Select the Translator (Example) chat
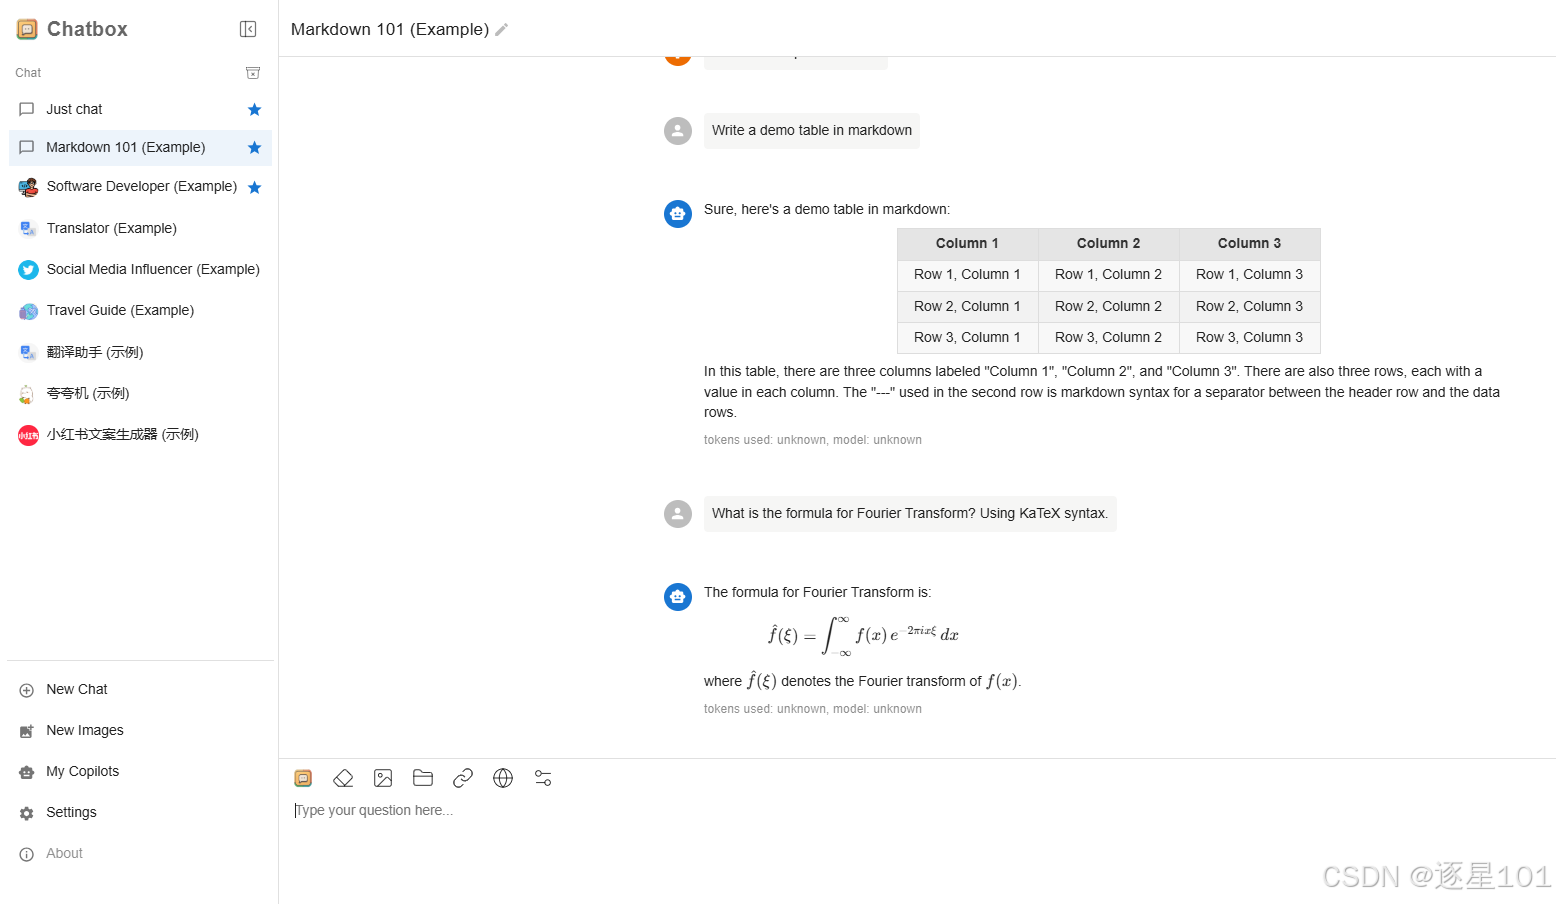This screenshot has width=1556, height=904. (140, 228)
